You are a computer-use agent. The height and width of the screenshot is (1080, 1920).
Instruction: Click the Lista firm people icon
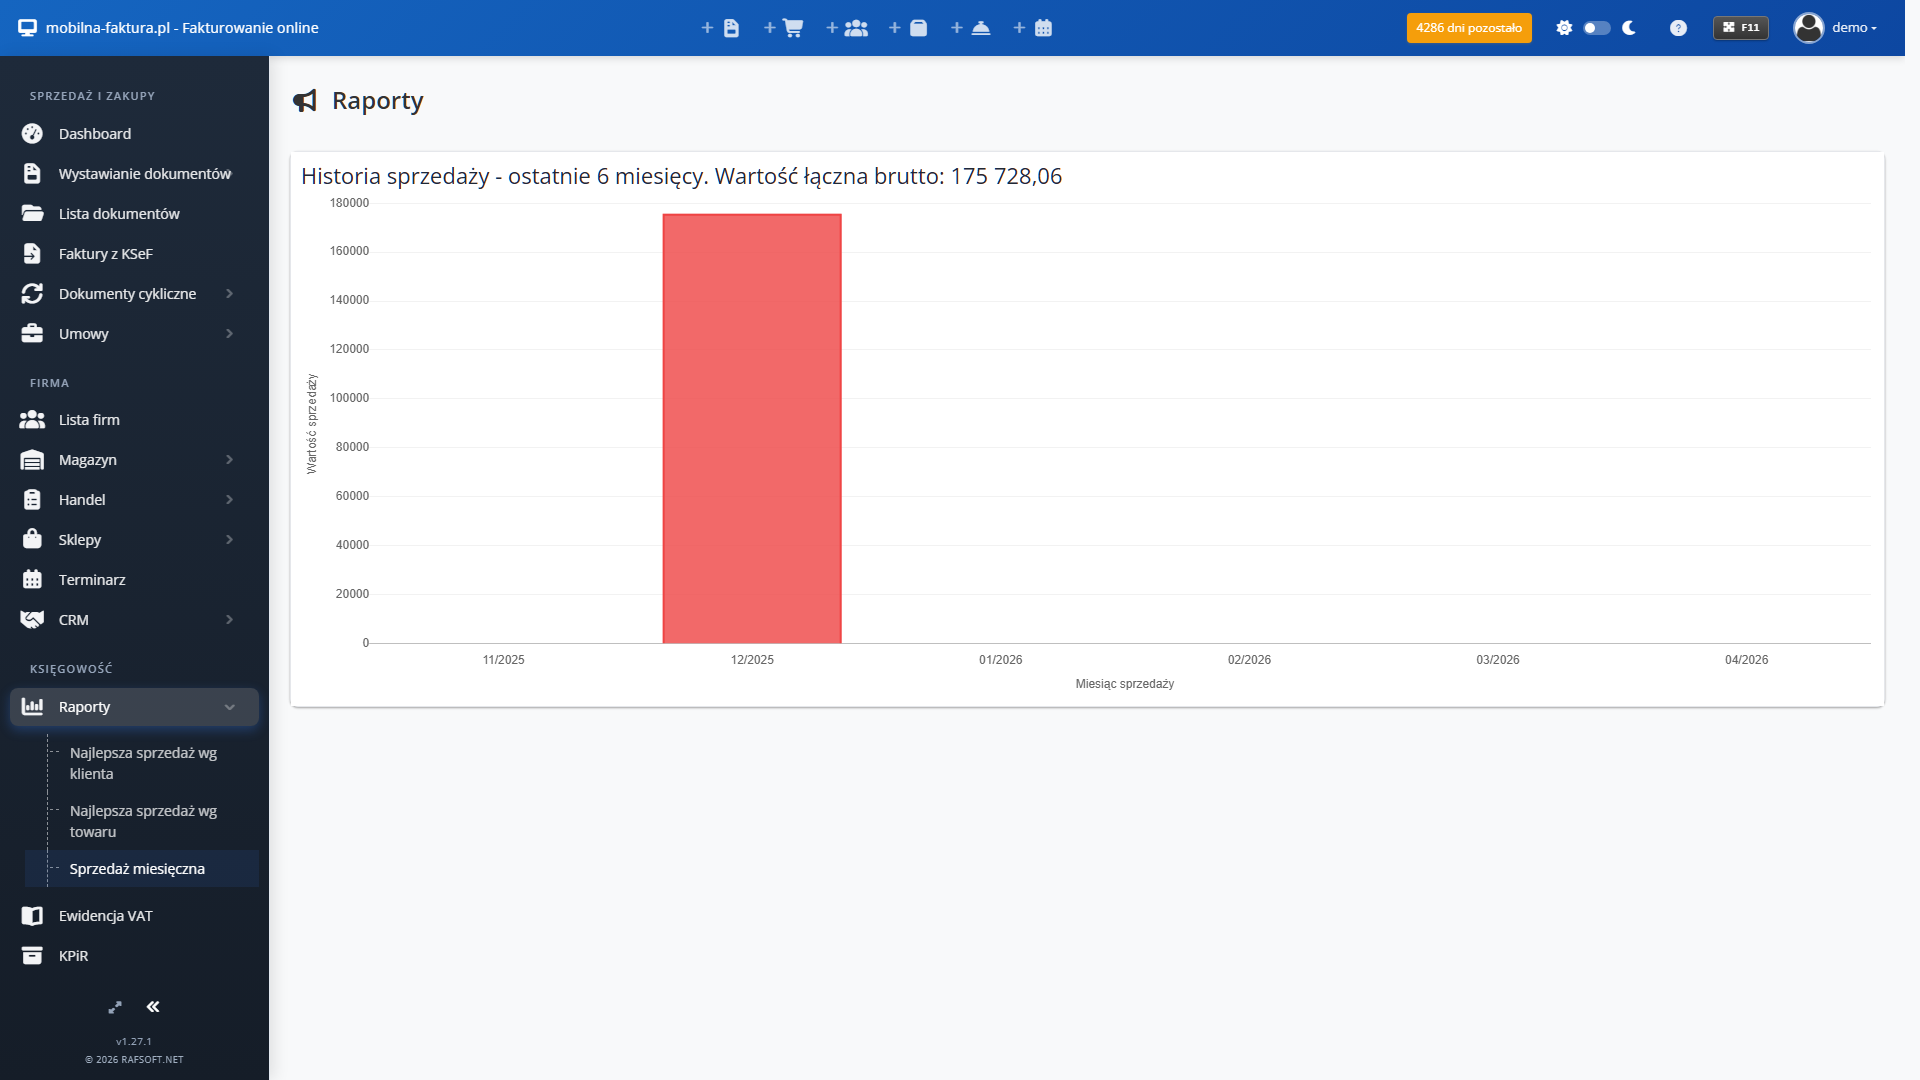click(x=32, y=420)
